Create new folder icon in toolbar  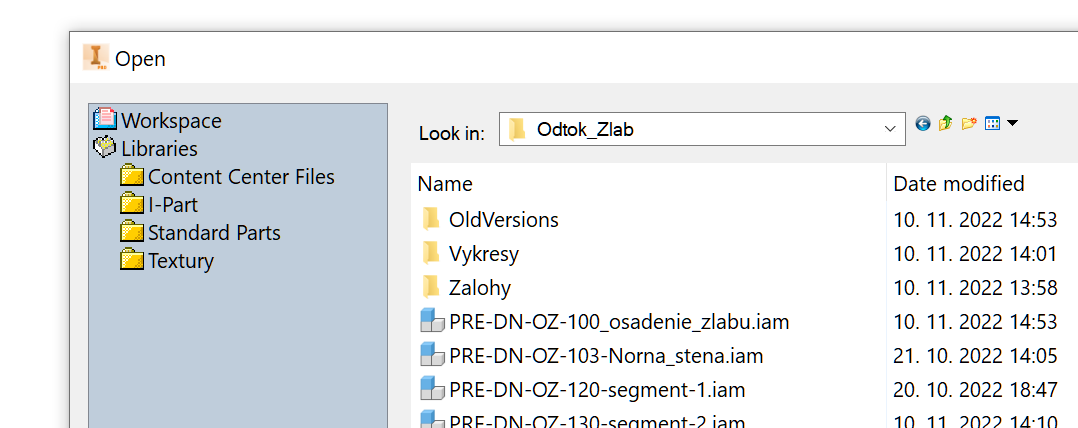coord(969,124)
